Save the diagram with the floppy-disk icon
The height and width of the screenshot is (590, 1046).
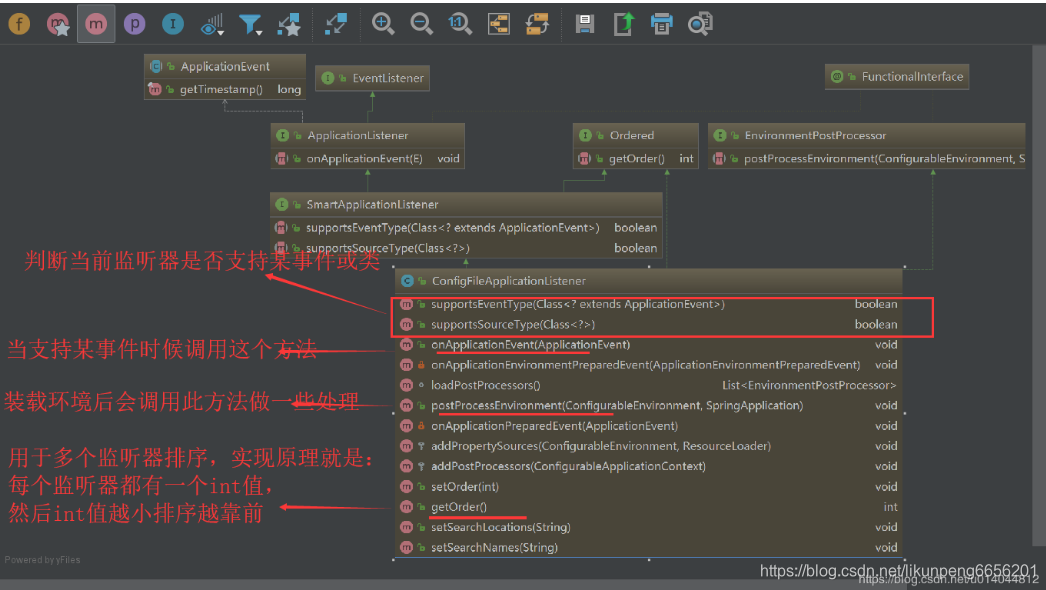point(585,24)
